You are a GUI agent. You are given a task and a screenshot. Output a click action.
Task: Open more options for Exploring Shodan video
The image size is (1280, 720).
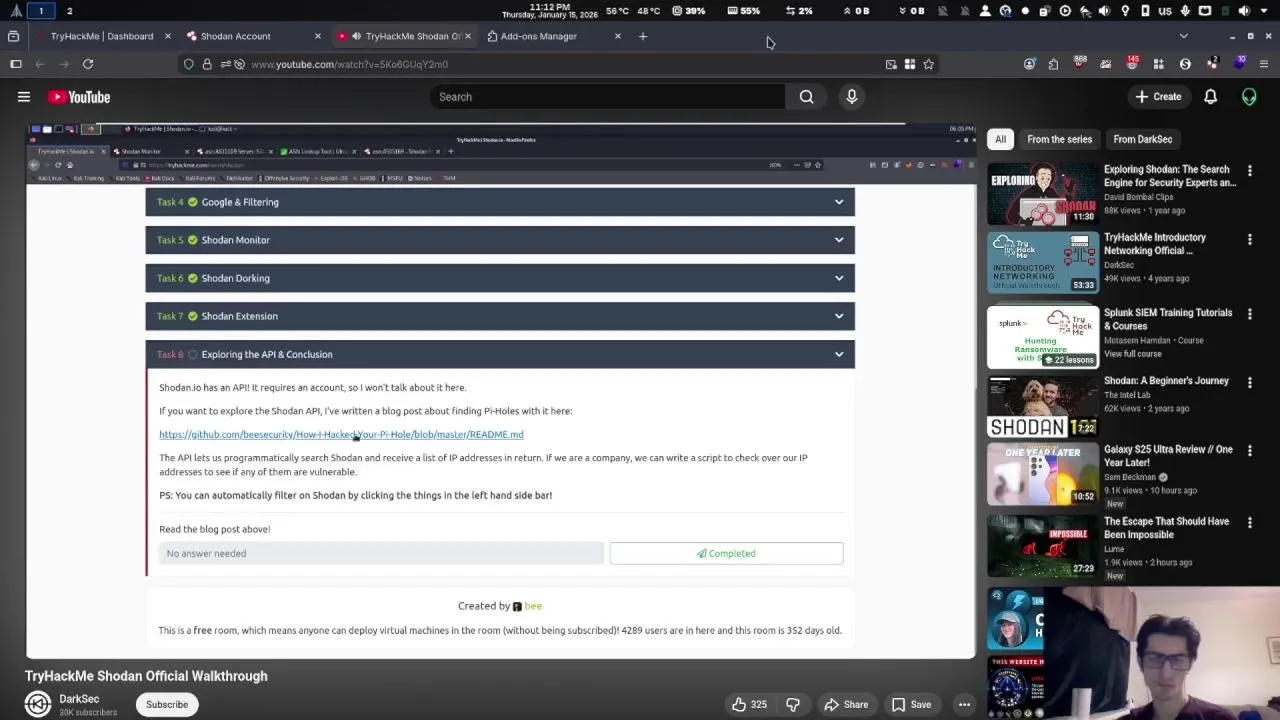(x=1249, y=171)
